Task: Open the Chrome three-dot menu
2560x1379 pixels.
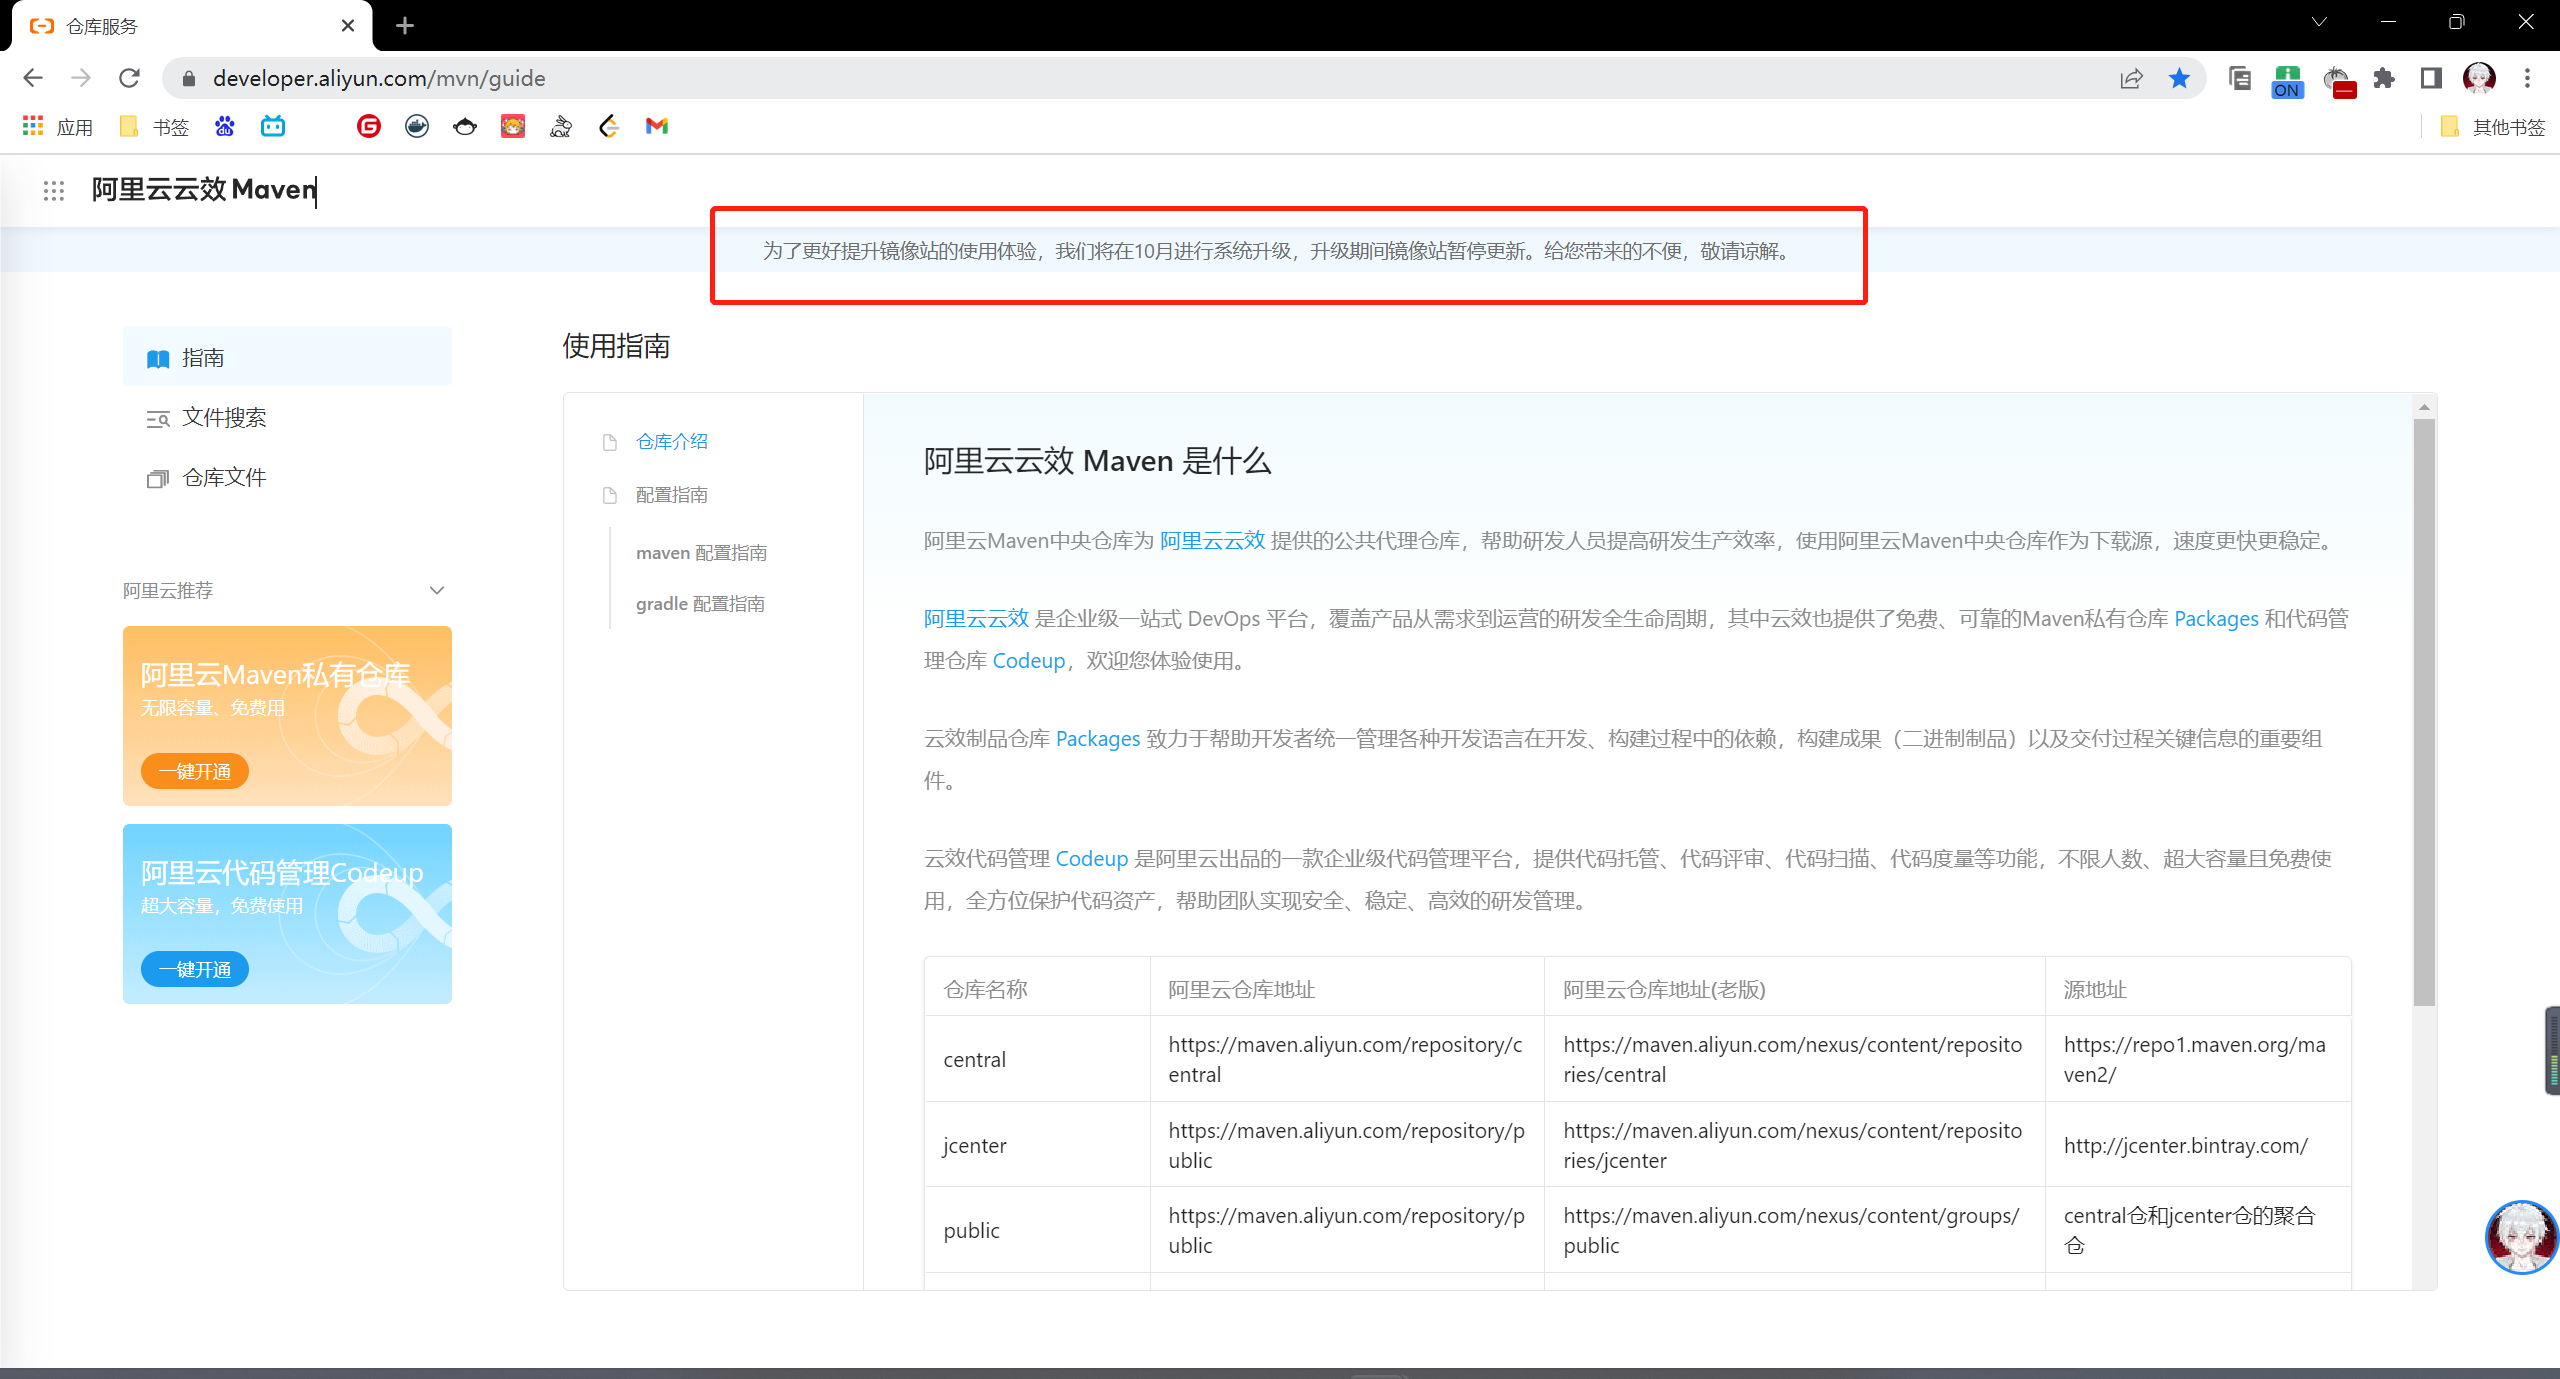Action: click(x=2527, y=78)
